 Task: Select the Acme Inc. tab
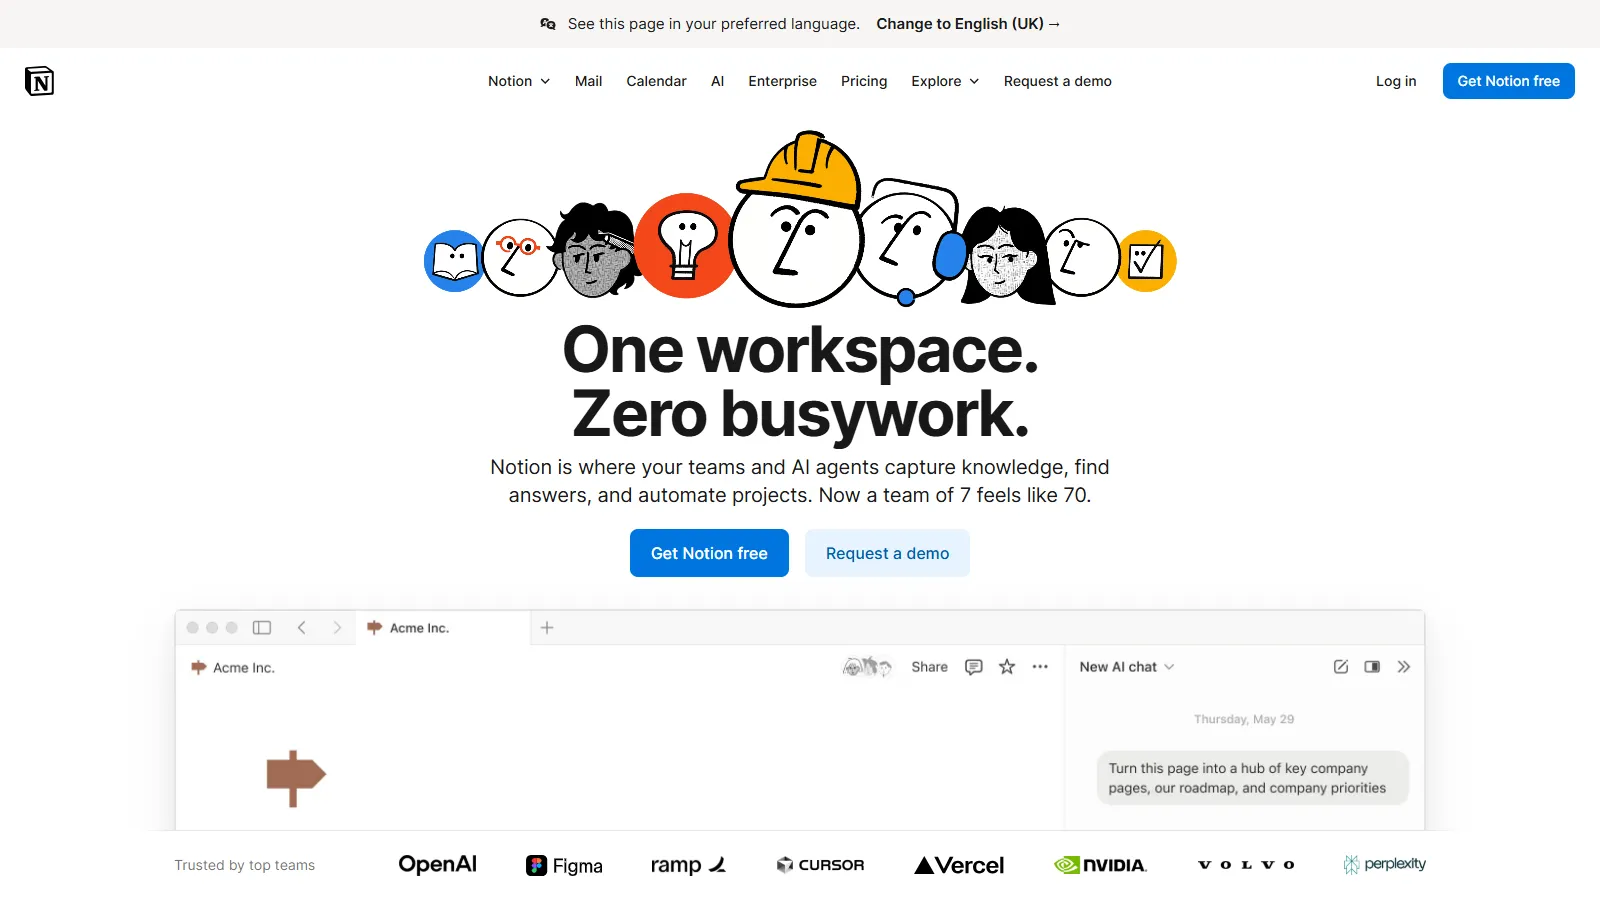[419, 628]
